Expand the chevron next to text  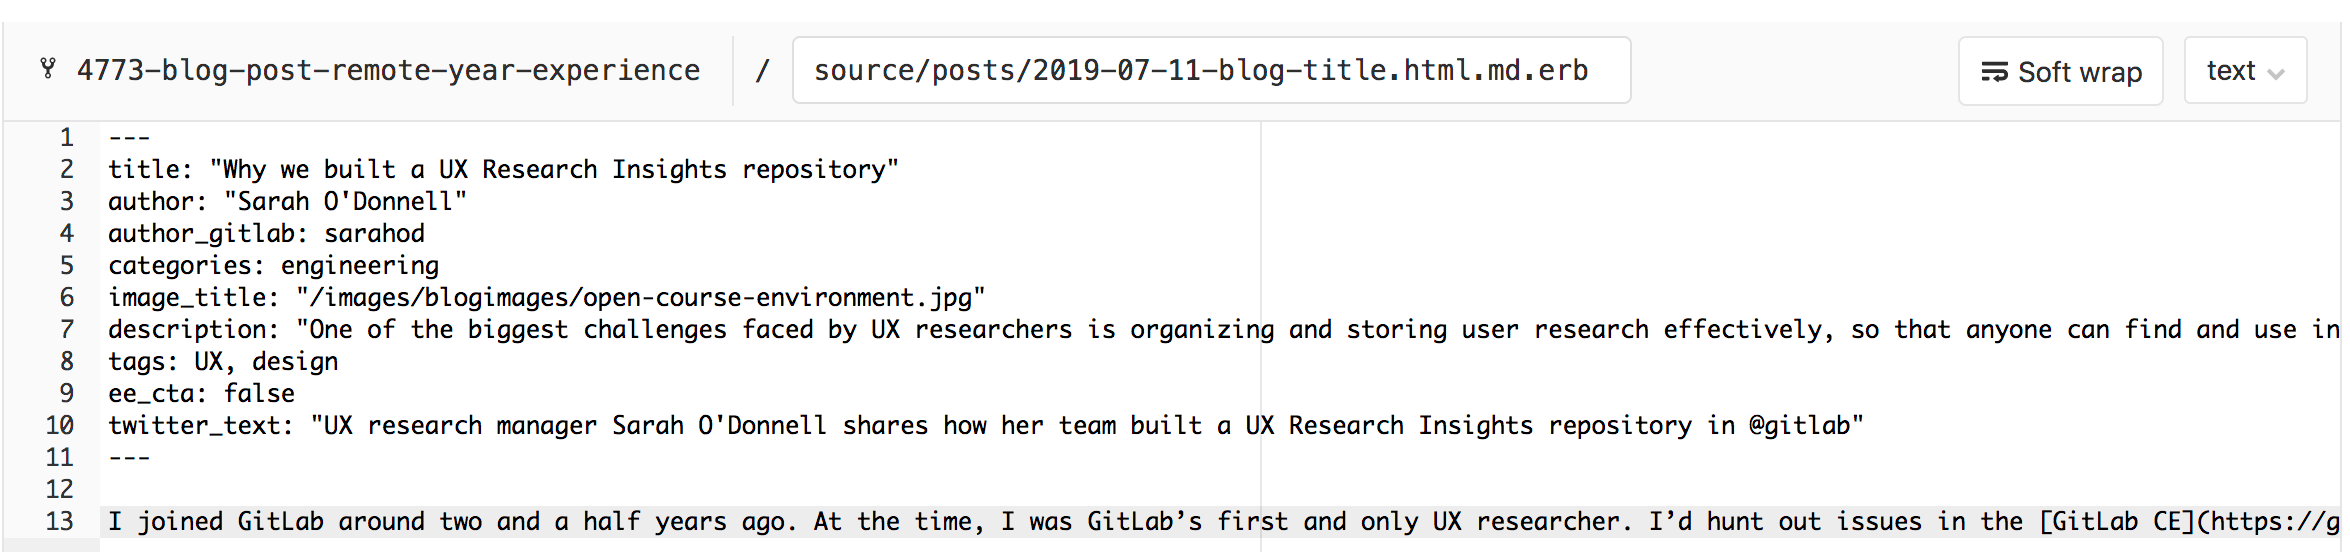(x=2276, y=74)
